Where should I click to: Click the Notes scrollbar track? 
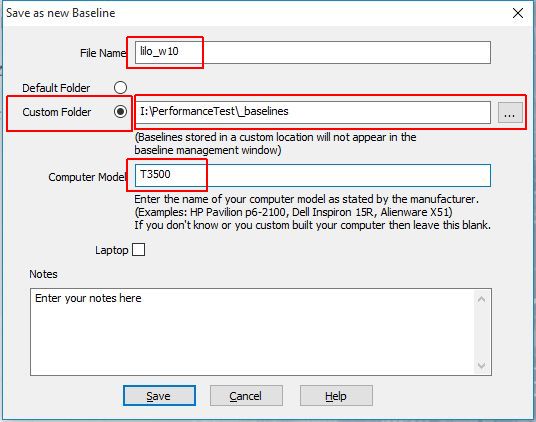pos(482,332)
